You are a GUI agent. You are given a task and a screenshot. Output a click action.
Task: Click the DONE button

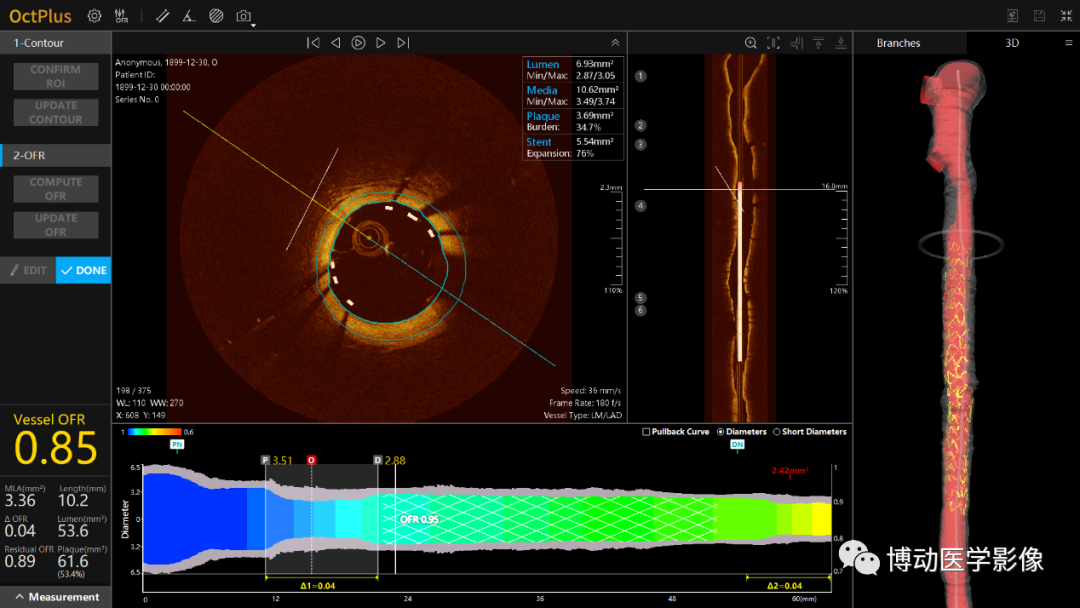coord(83,270)
